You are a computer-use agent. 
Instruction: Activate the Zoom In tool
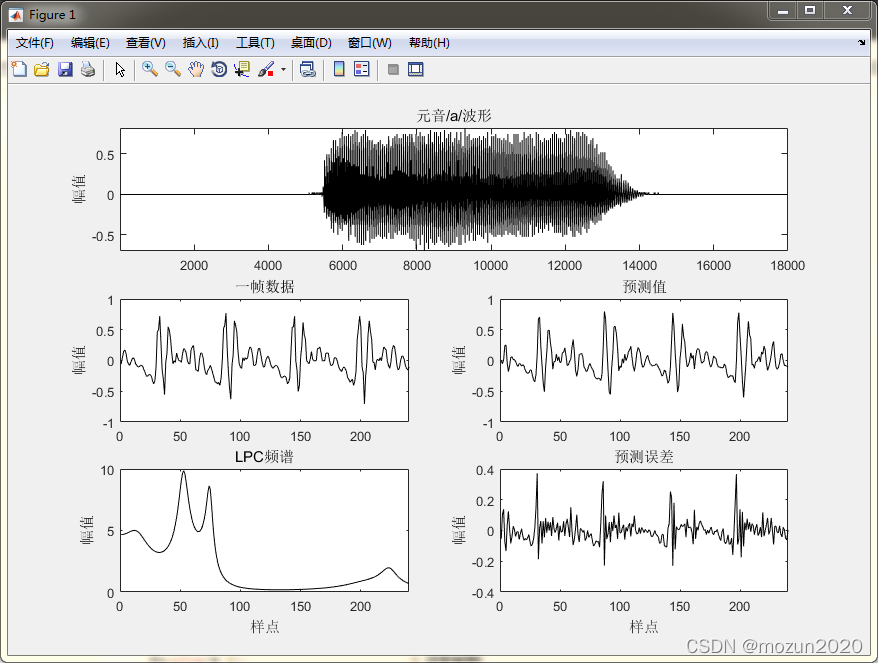tap(150, 69)
